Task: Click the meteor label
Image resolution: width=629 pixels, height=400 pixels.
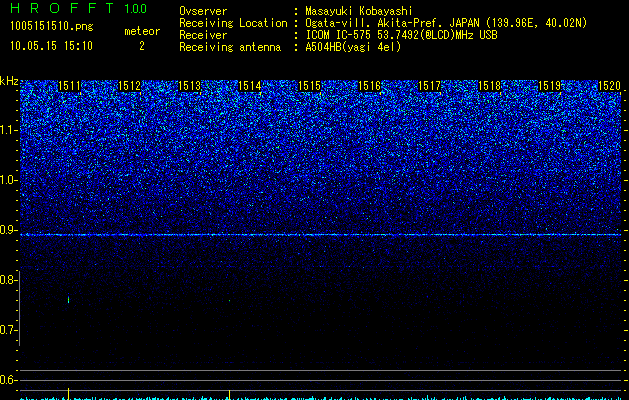Action: [x=142, y=31]
